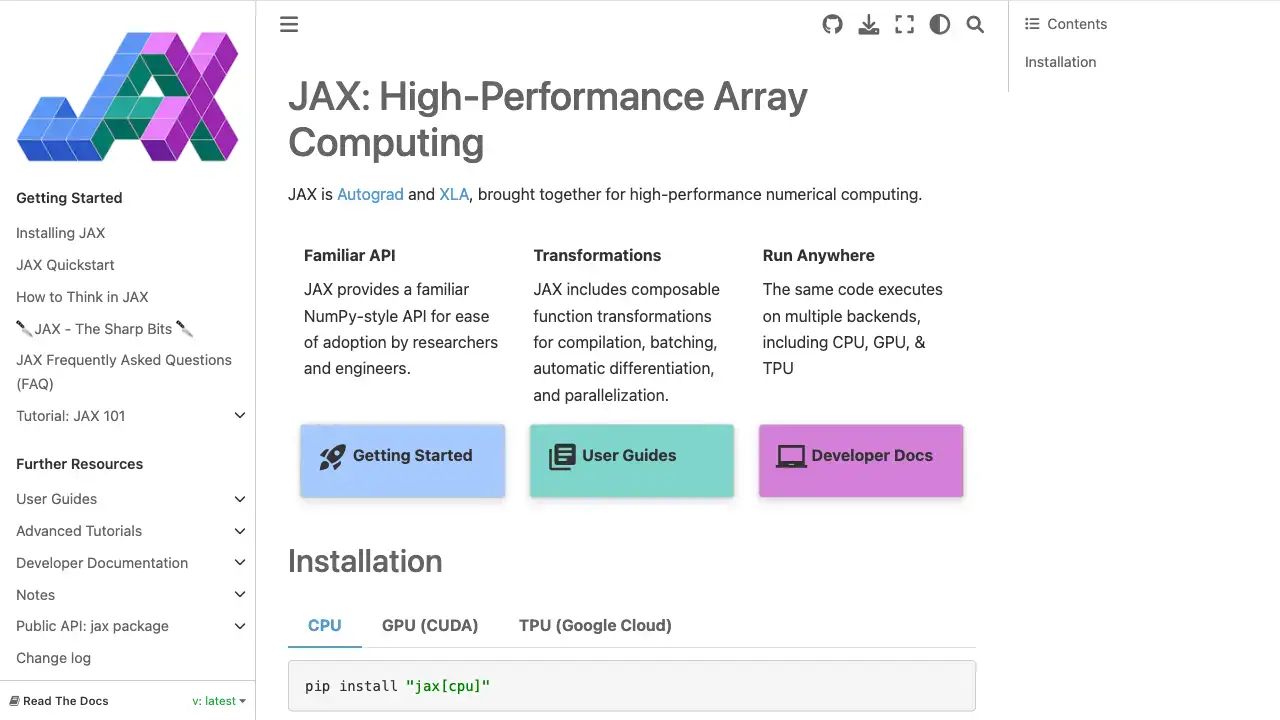Open the User Guides card
This screenshot has height=720, width=1280.
click(631, 460)
